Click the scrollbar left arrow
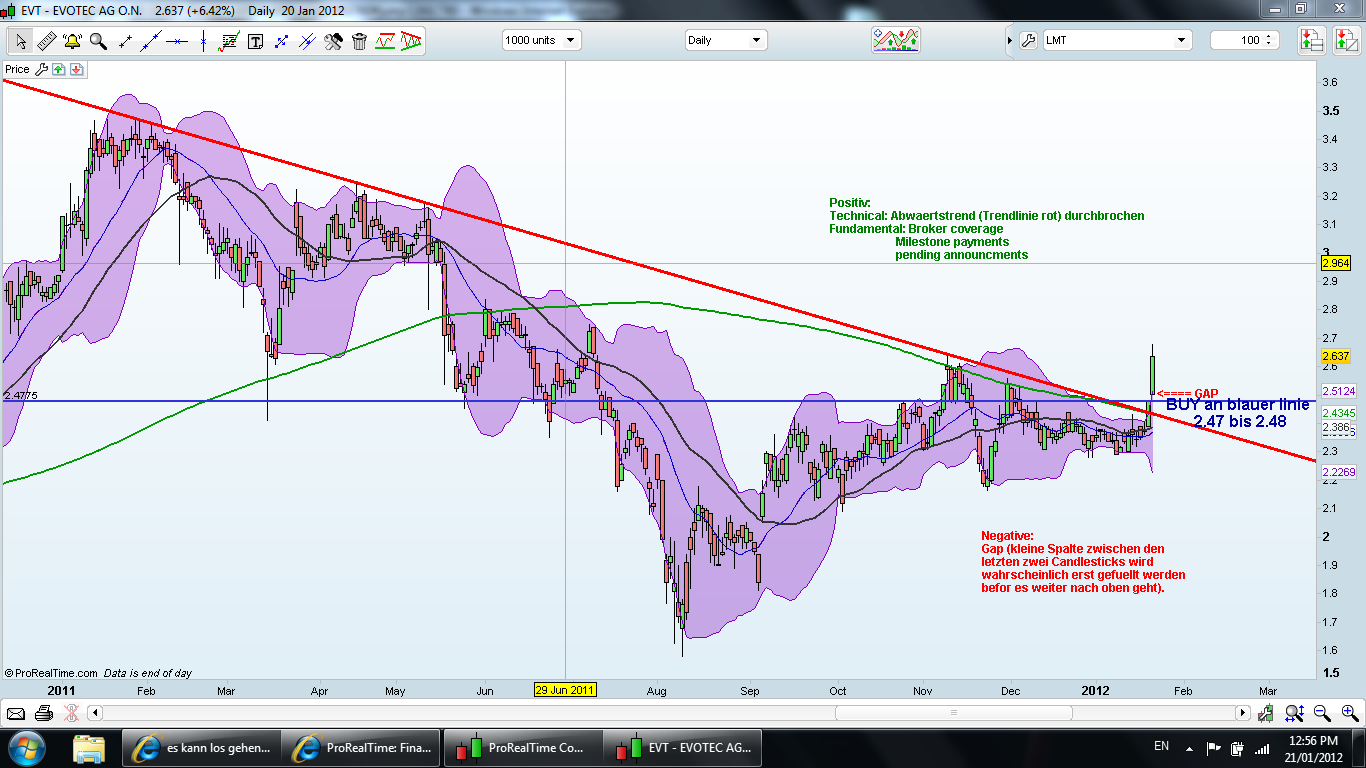This screenshot has height=768, width=1366. coord(96,713)
